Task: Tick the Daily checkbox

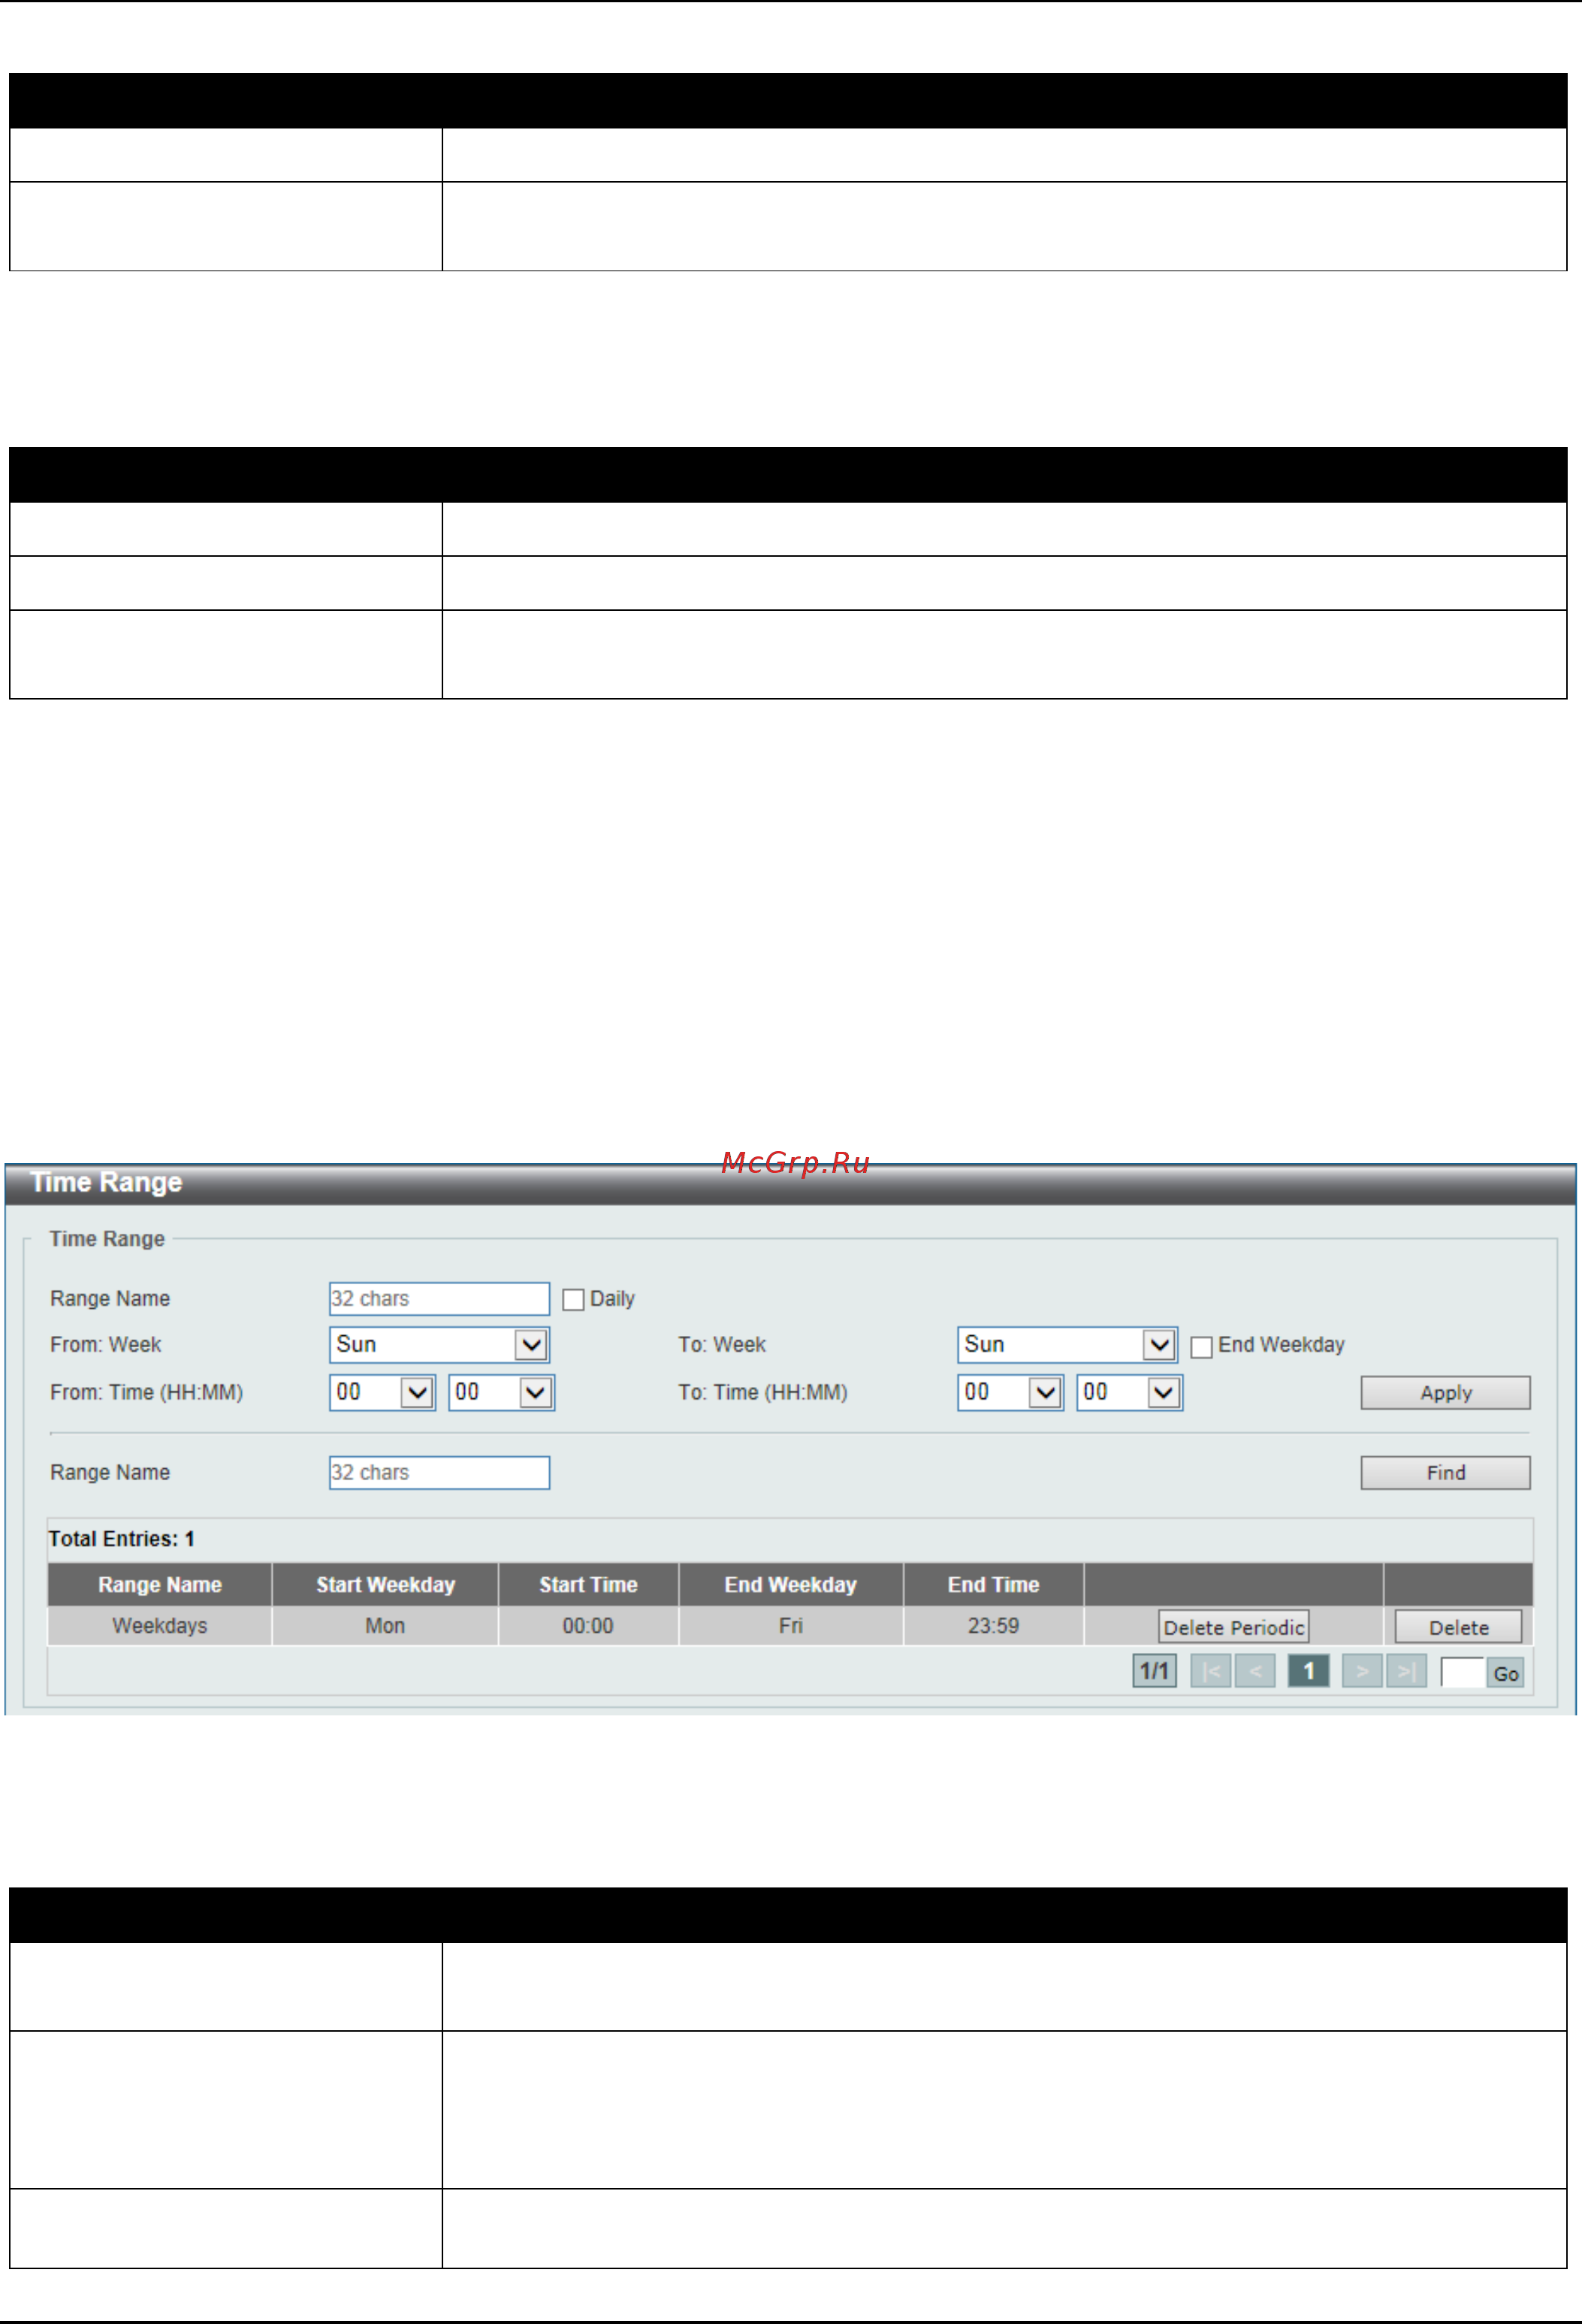Action: pyautogui.click(x=573, y=1299)
